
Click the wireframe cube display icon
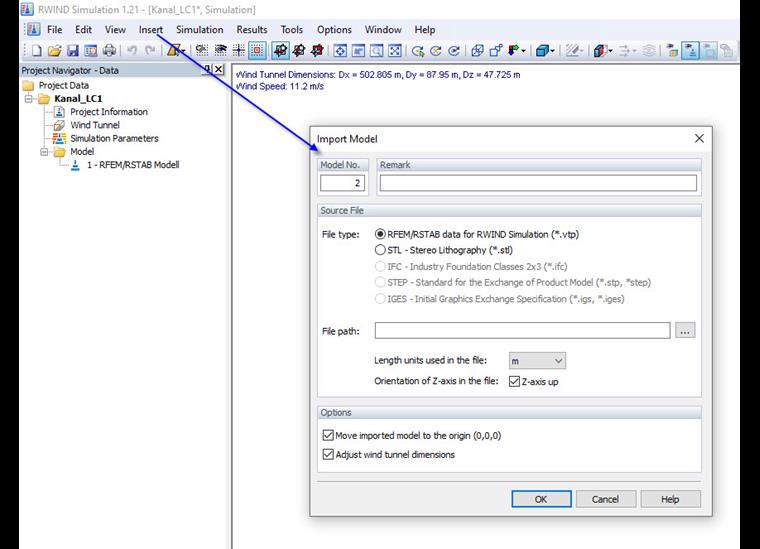click(x=477, y=50)
